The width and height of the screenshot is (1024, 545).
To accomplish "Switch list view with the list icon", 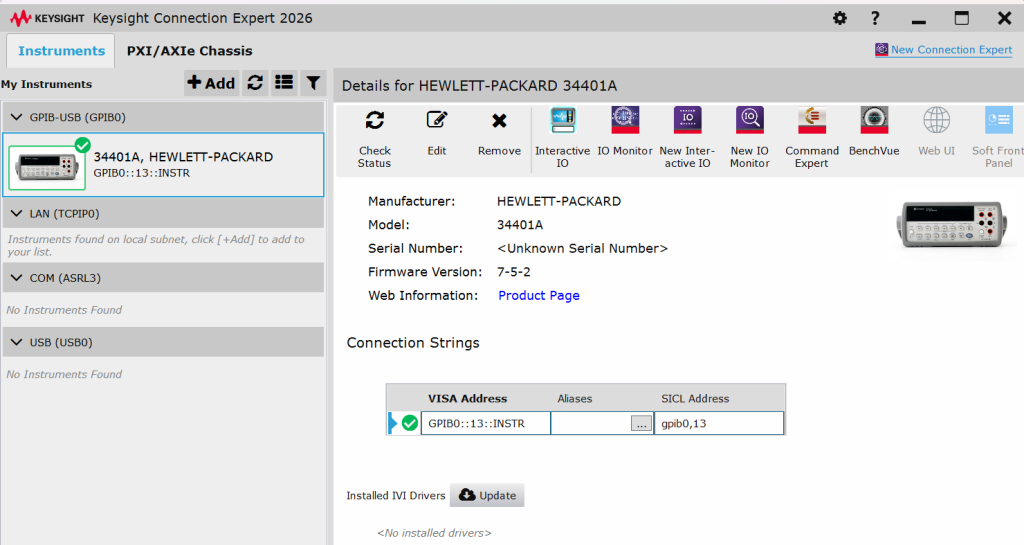I will [284, 83].
